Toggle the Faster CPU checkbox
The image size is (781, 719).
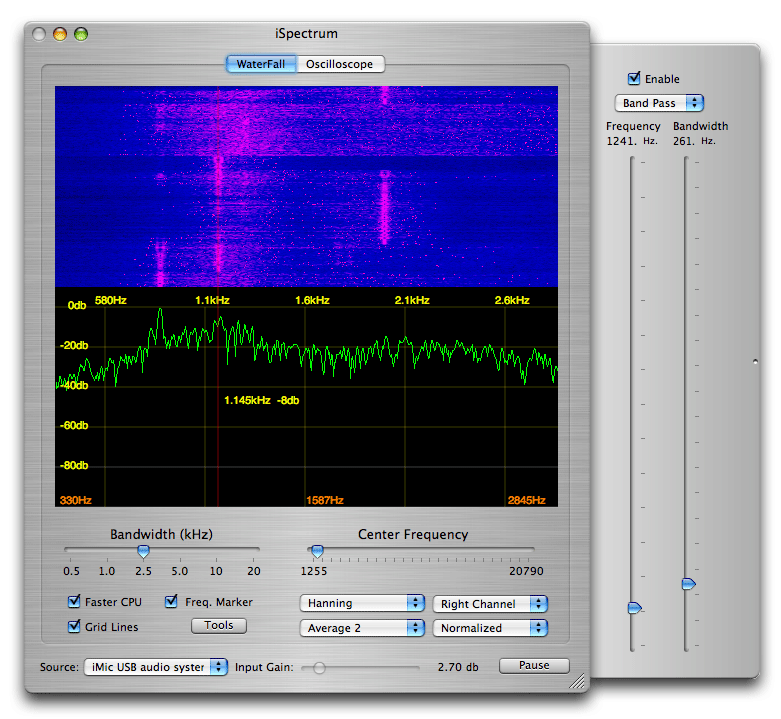point(74,602)
